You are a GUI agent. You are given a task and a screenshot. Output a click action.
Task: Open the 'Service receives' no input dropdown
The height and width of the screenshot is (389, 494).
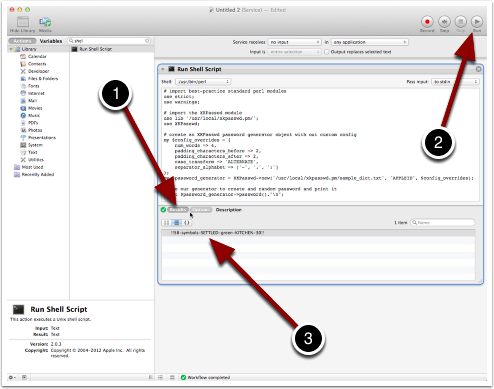[294, 42]
